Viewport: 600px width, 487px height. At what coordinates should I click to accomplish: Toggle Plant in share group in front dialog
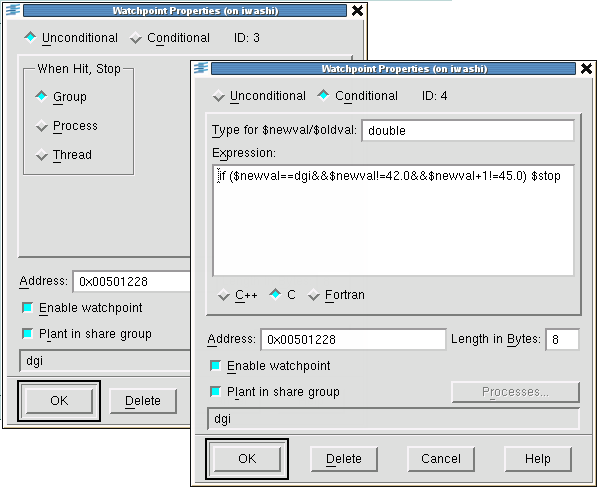(x=216, y=392)
